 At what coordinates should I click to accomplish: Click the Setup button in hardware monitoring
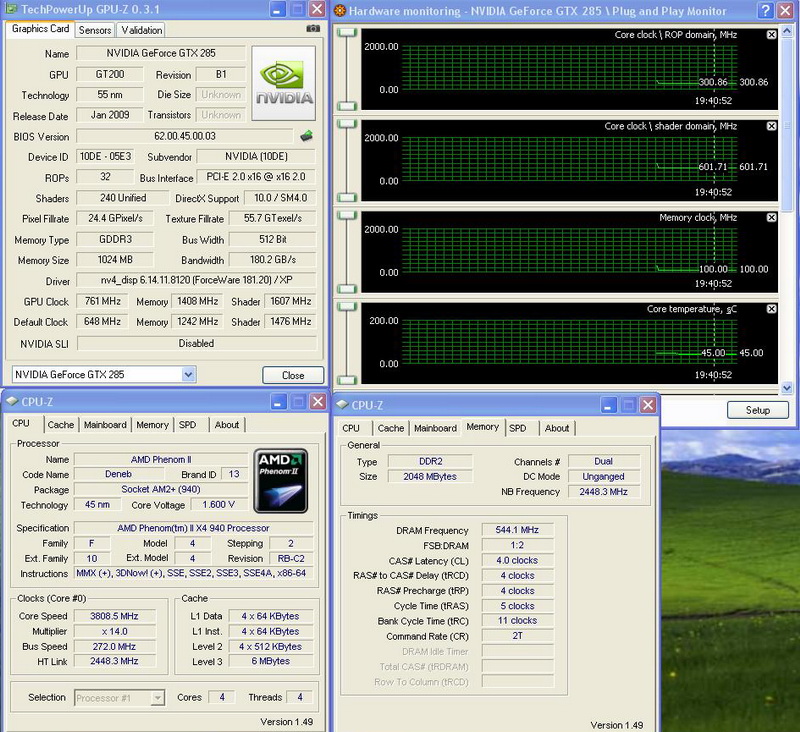click(758, 410)
